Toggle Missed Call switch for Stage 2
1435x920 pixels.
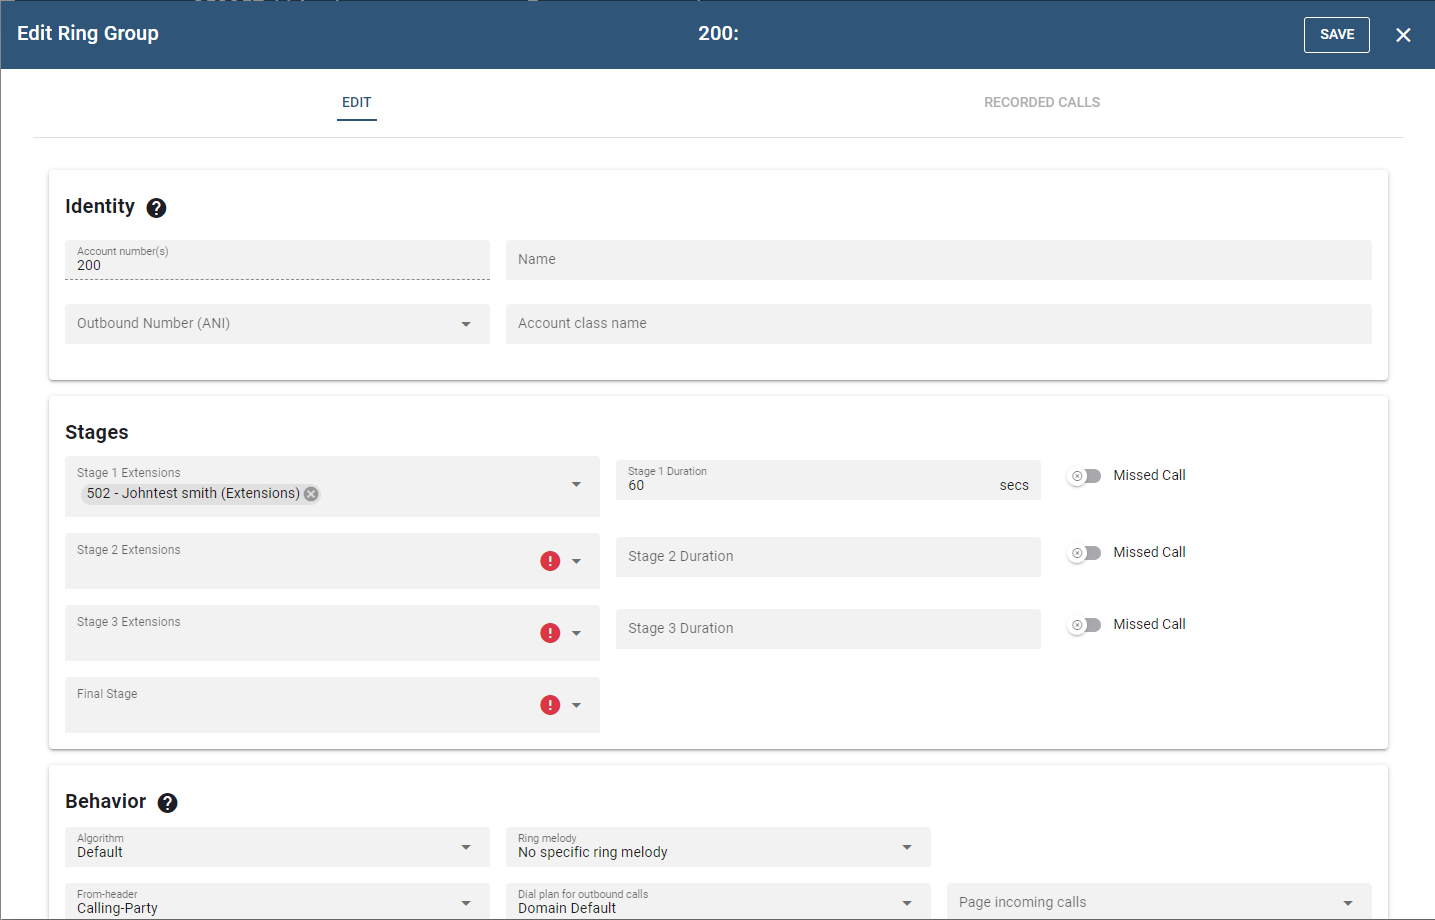[x=1084, y=553]
